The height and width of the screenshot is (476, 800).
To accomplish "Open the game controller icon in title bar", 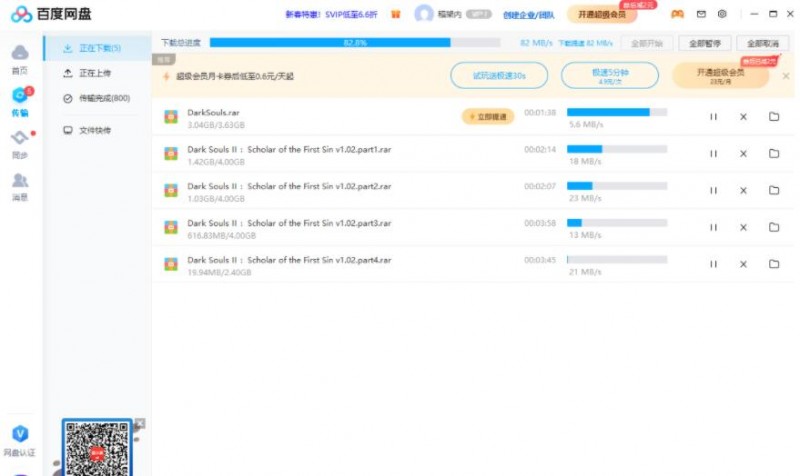I will 677,14.
